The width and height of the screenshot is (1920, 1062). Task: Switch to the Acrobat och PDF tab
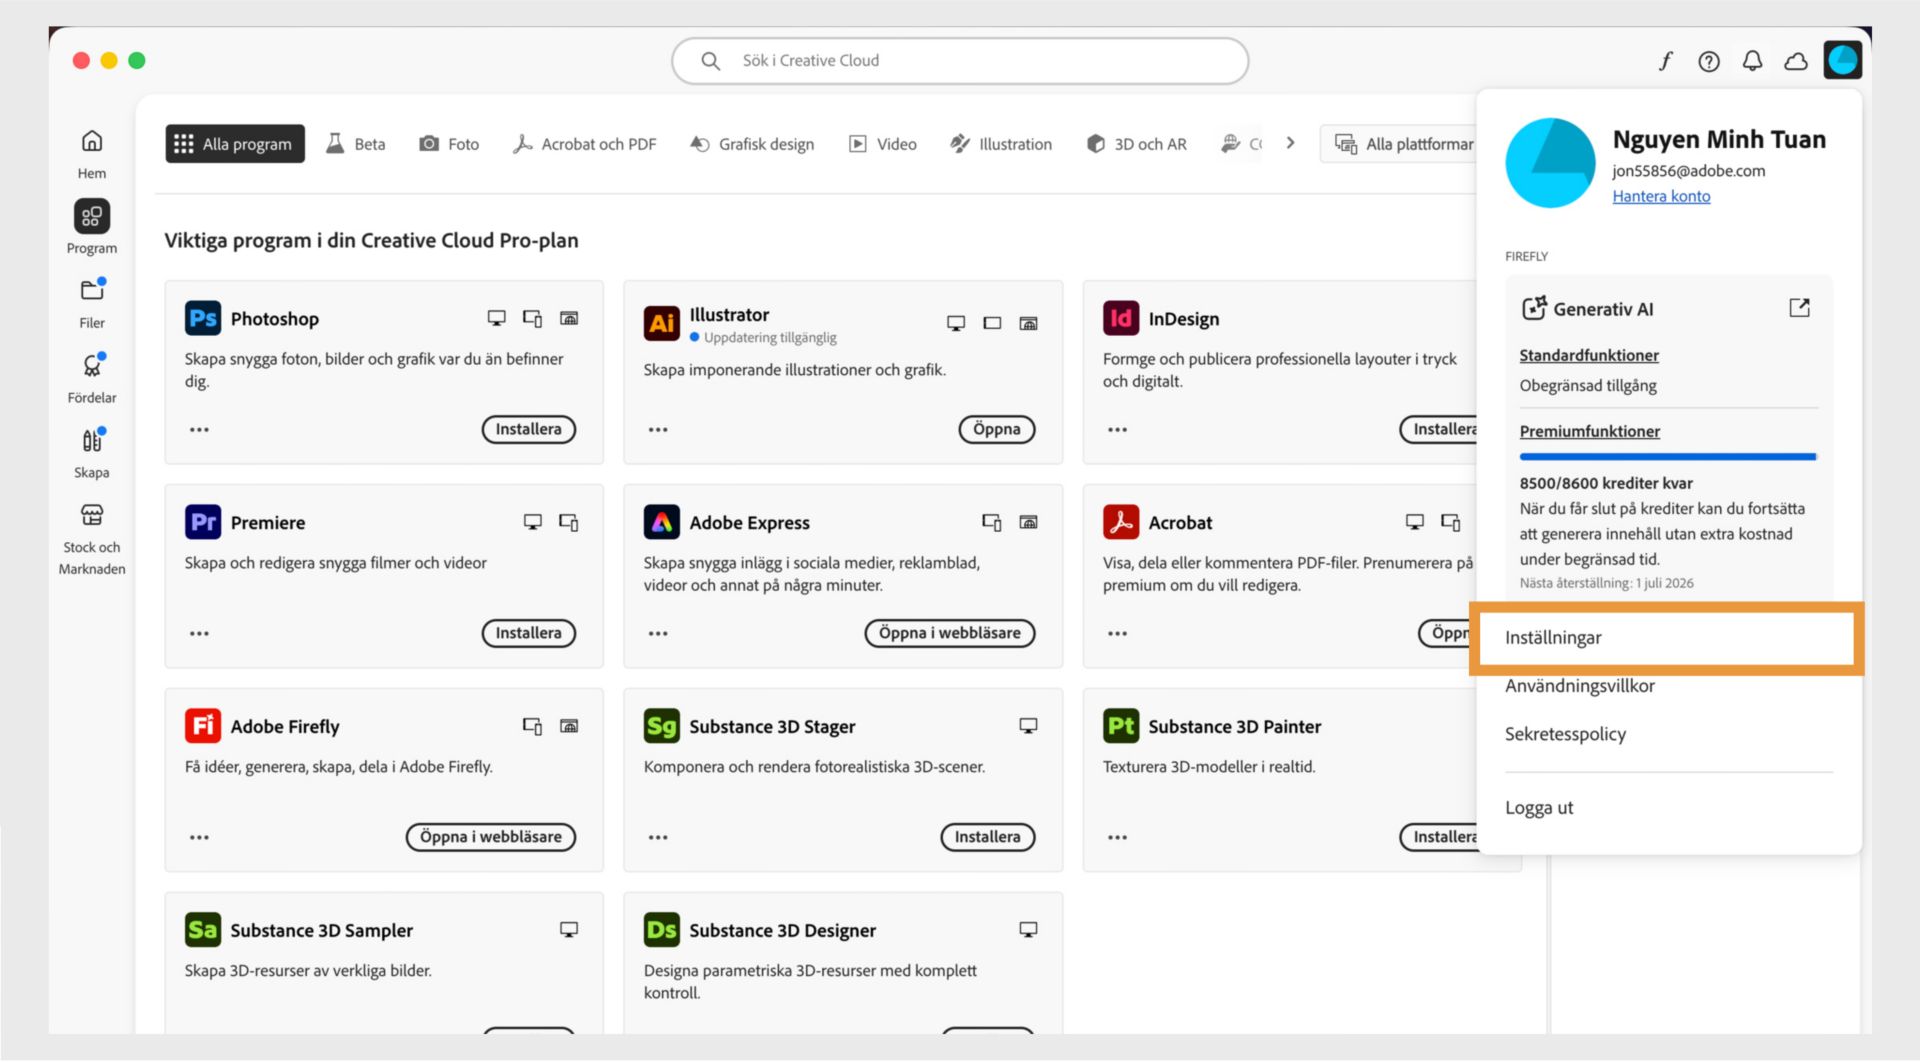[x=584, y=144]
